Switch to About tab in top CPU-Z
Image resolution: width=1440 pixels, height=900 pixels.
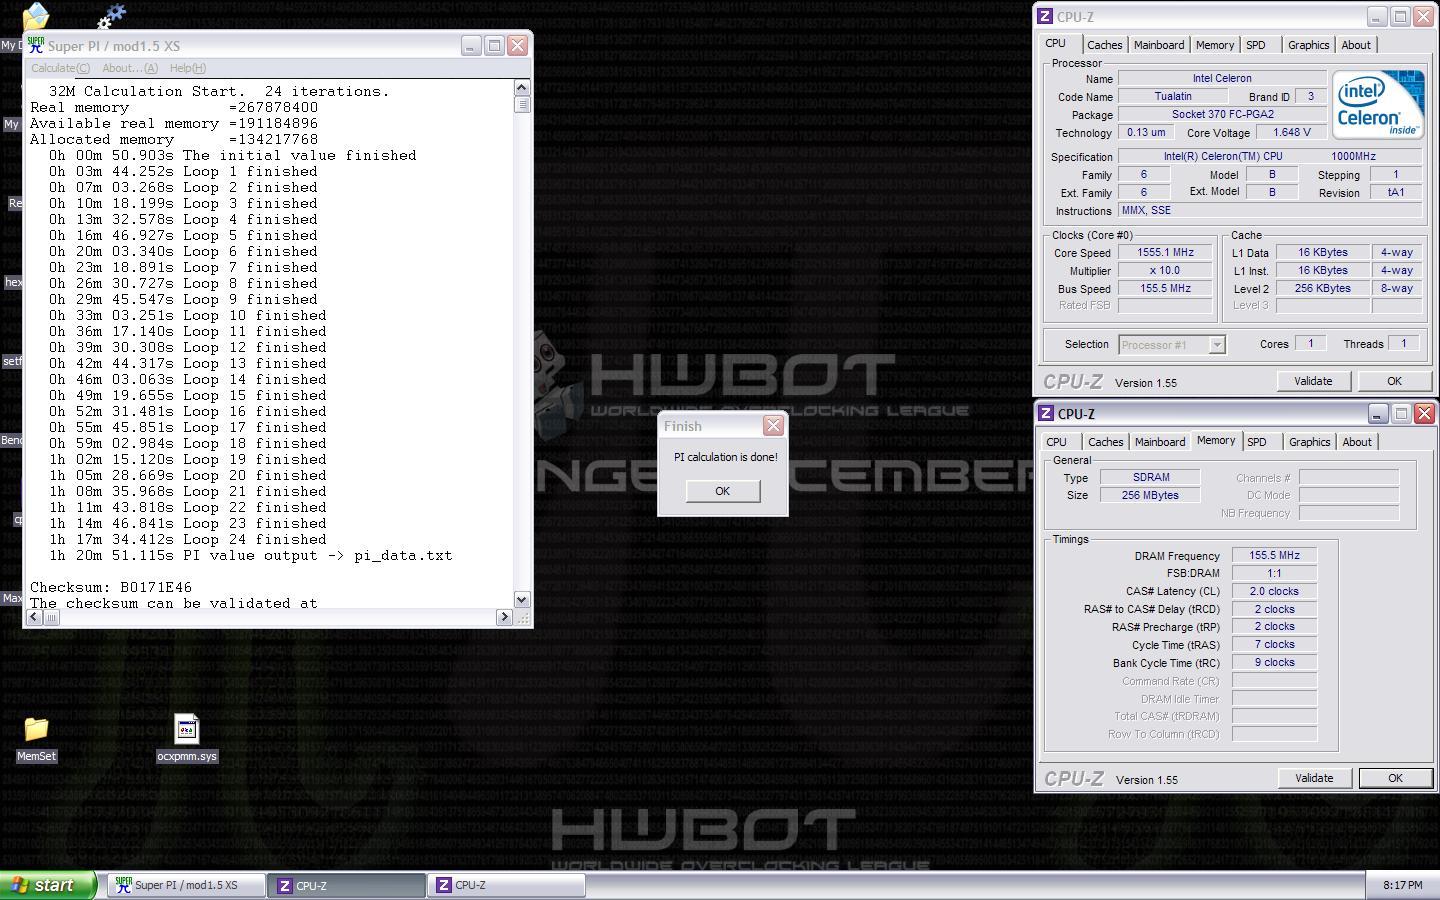(x=1356, y=45)
